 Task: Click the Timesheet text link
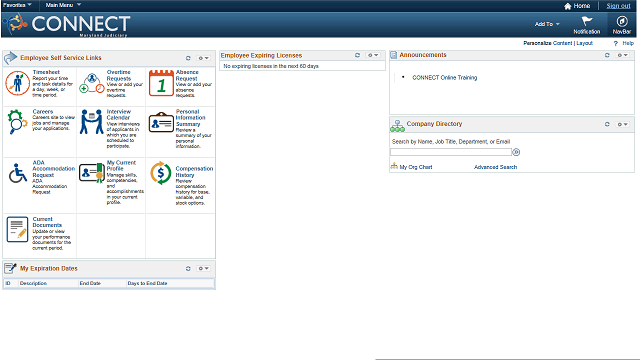(46, 72)
